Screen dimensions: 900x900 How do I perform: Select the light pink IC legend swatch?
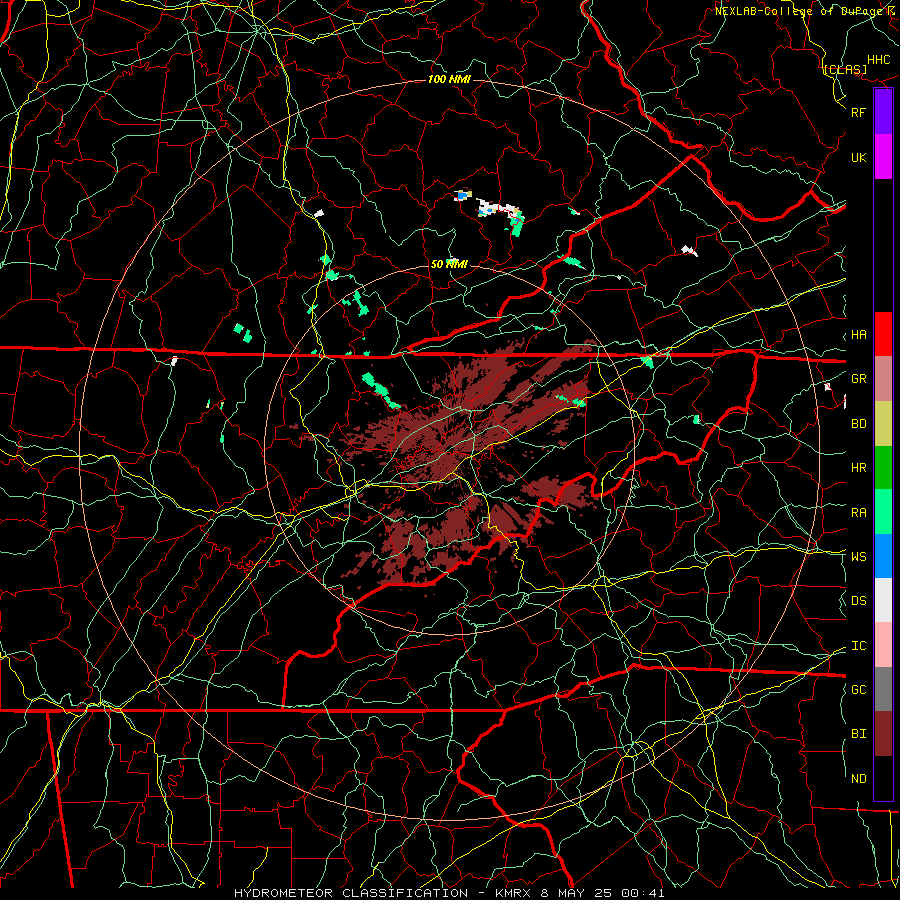point(883,645)
